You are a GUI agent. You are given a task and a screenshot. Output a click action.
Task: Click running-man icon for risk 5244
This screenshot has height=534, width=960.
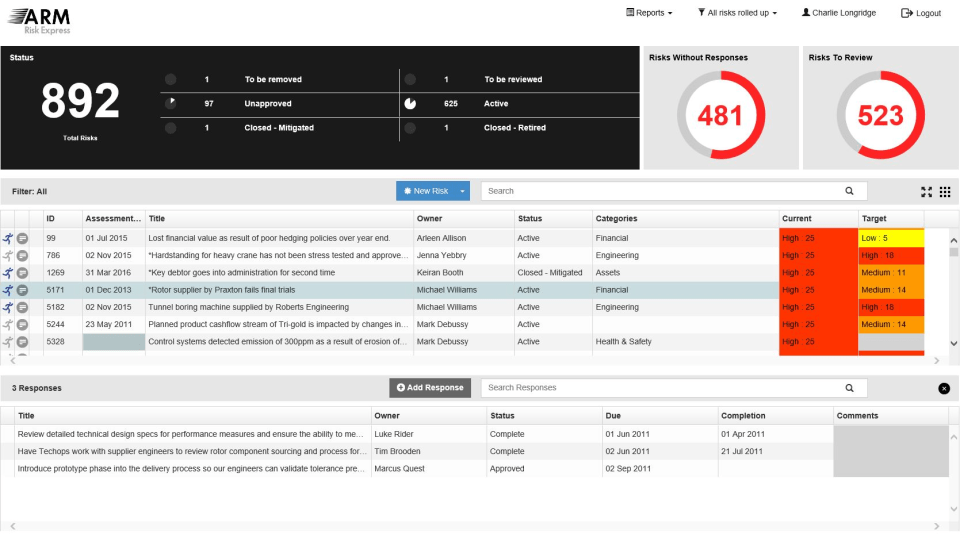tap(8, 324)
